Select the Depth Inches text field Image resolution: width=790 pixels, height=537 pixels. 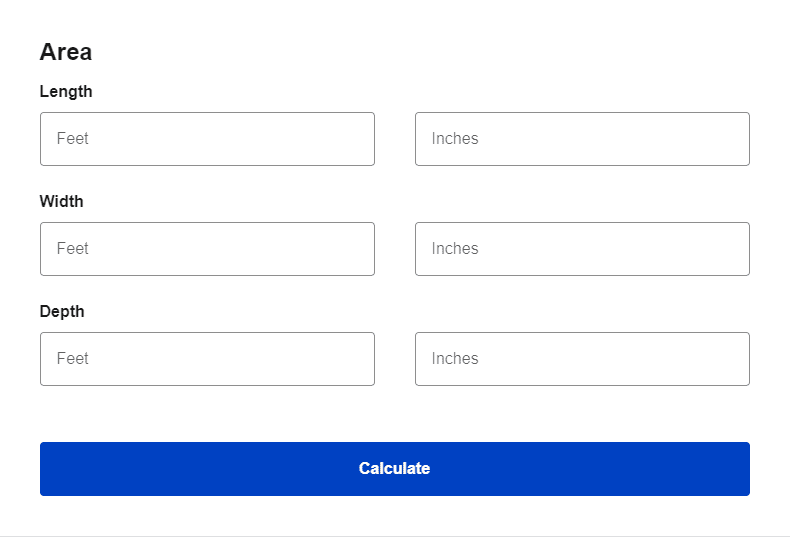click(x=582, y=359)
